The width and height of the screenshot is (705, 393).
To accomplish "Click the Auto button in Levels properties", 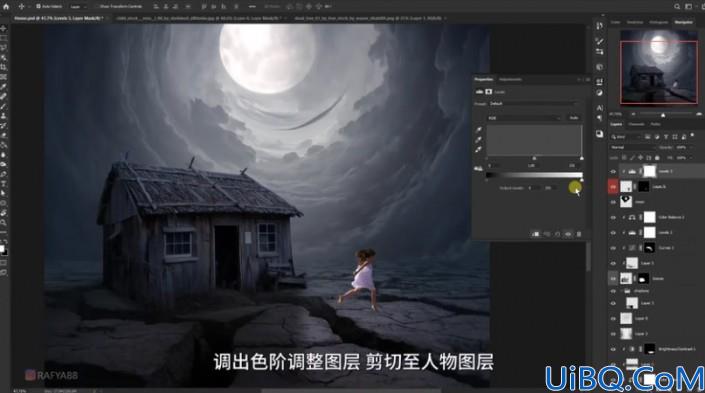I will point(574,118).
